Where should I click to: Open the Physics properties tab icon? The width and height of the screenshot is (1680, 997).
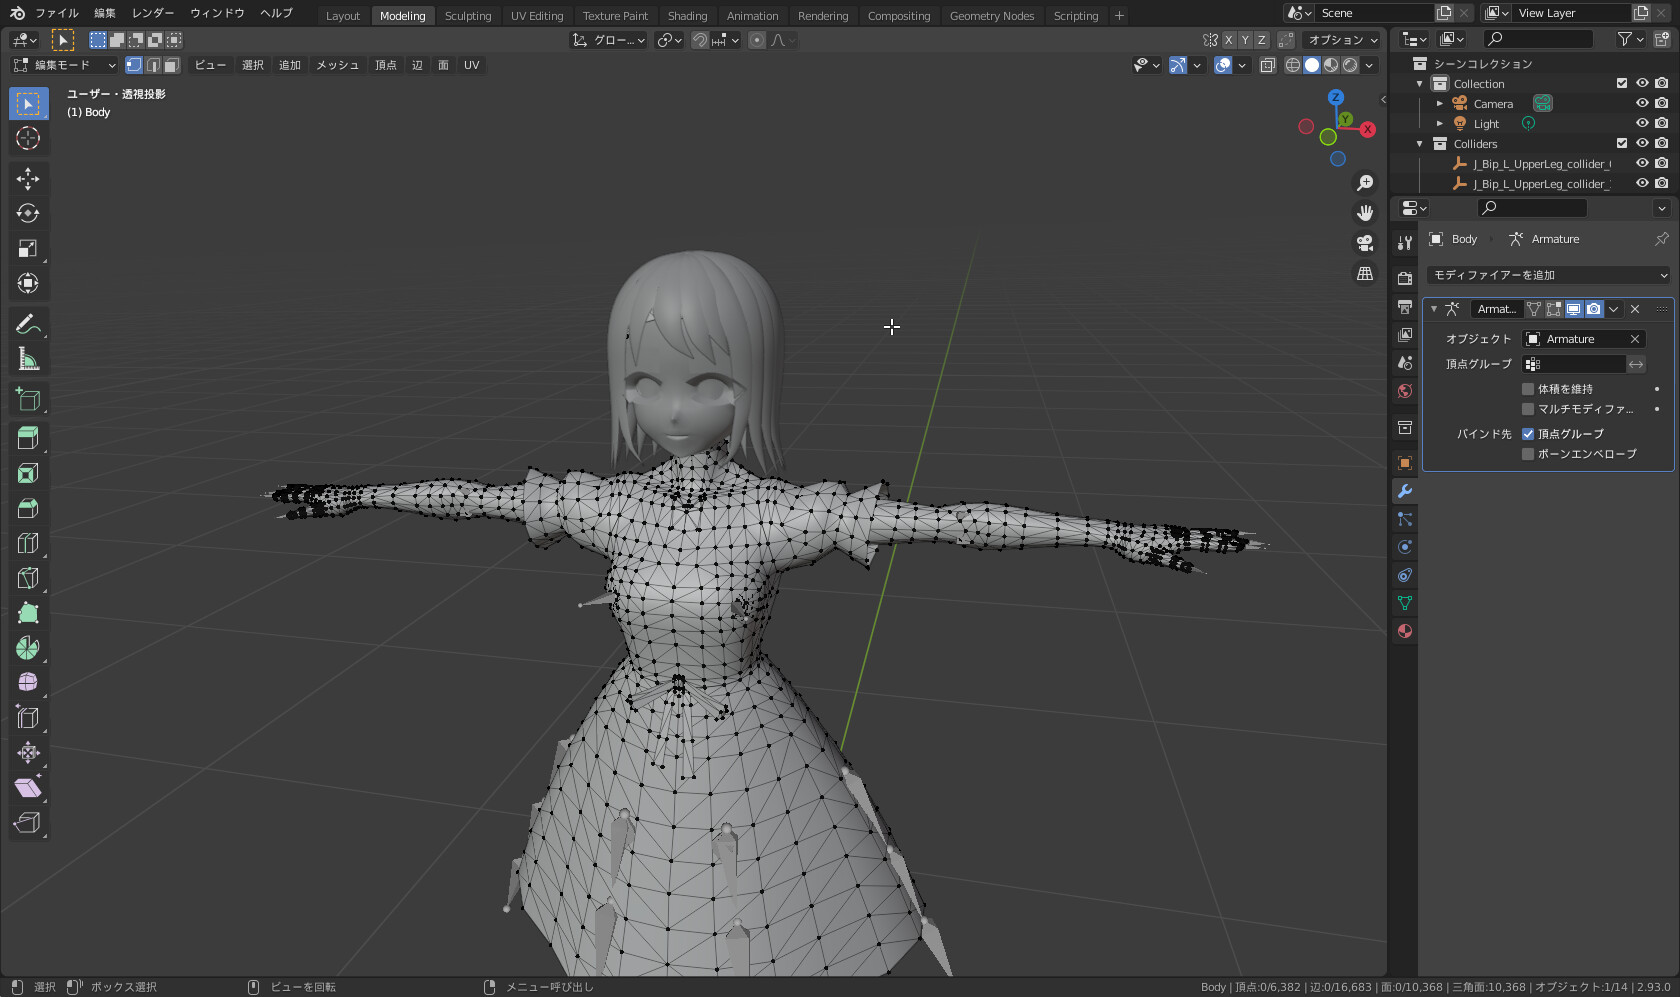pos(1405,547)
